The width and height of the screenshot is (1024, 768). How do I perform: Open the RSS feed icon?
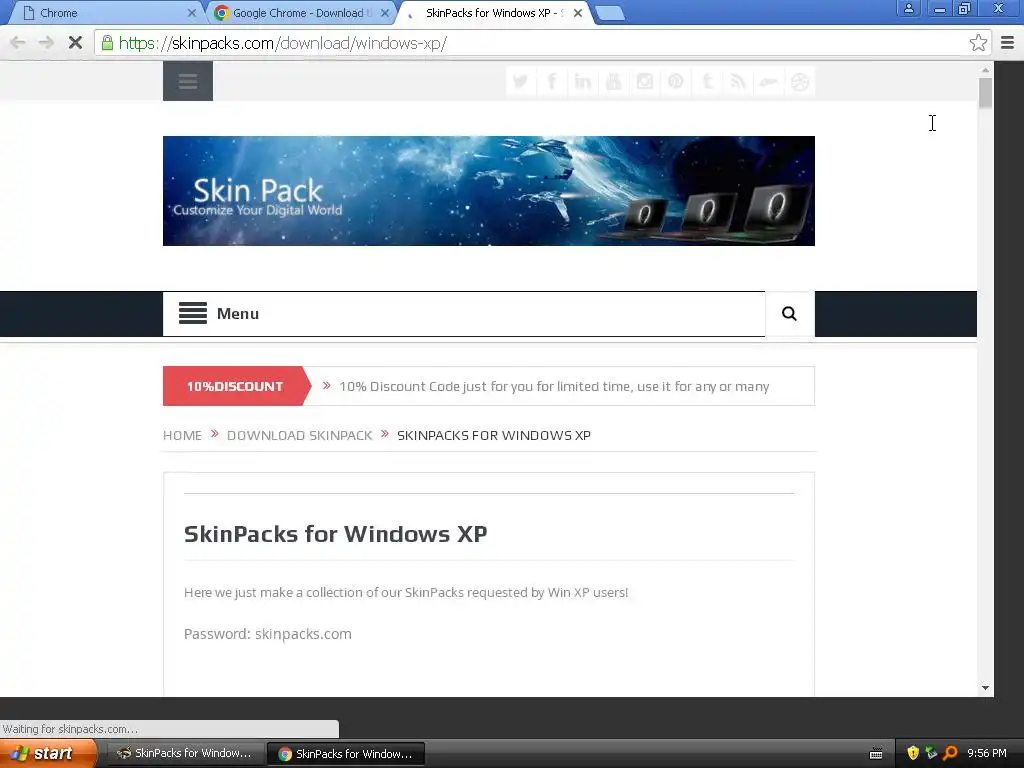(x=738, y=82)
